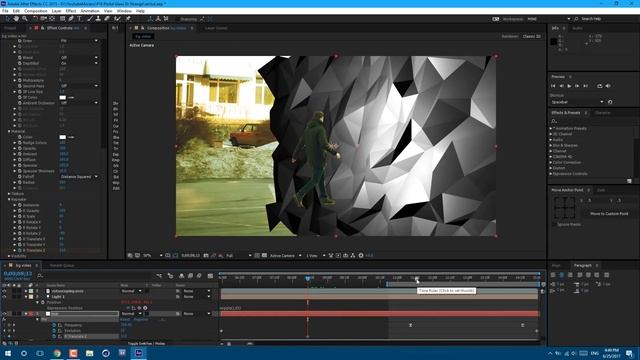The width and height of the screenshot is (640, 360).
Task: Open the Composition menu
Action: (36, 11)
